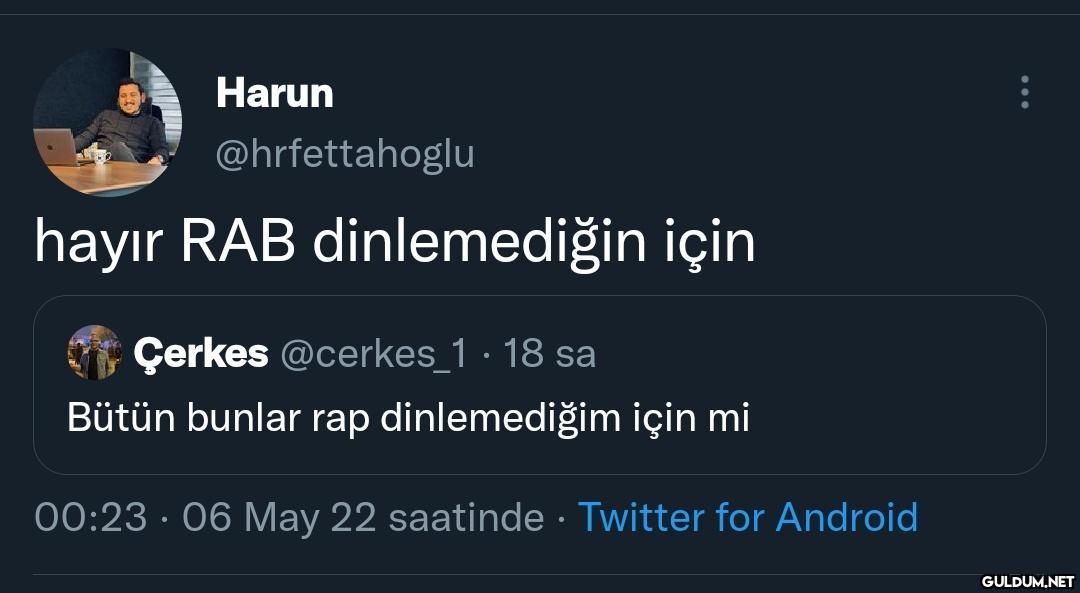Open the quoted tweet text "Bütün bunlar rap…"
The height and width of the screenshot is (593, 1080).
coord(408,416)
